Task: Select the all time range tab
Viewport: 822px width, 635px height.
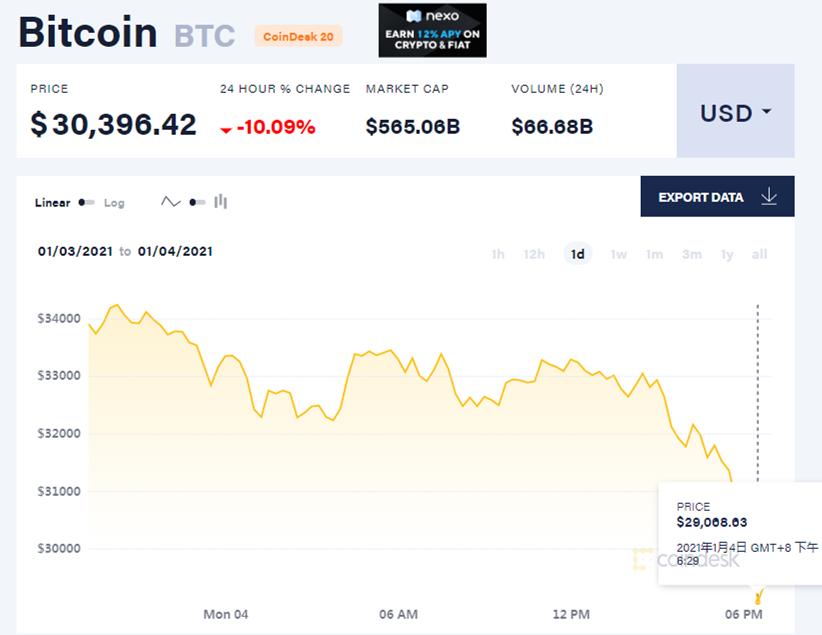Action: 758,255
